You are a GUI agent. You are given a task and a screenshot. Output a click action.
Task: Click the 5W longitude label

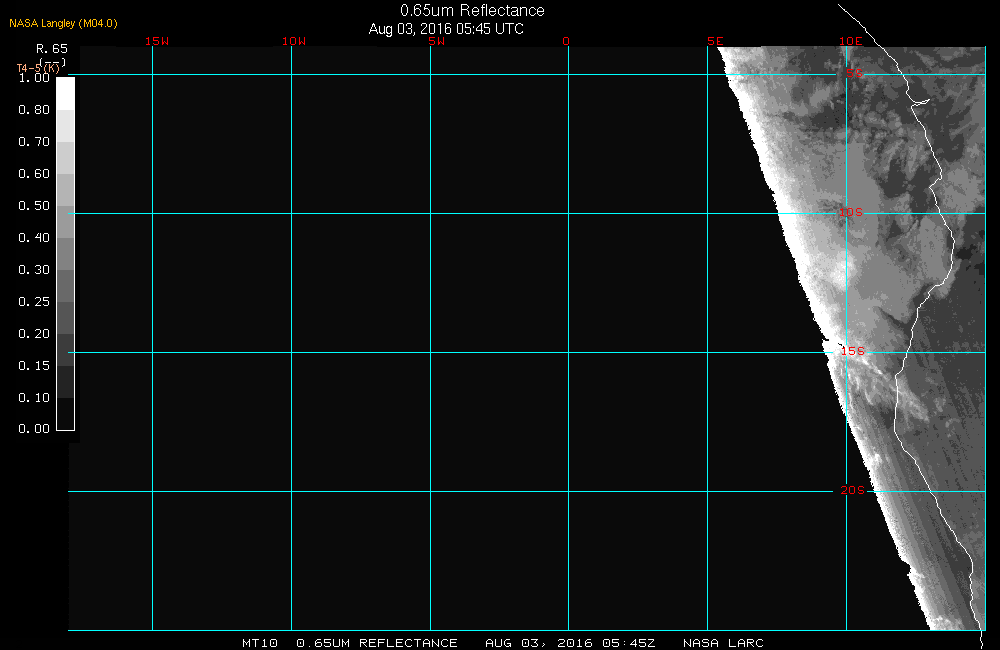coord(435,42)
